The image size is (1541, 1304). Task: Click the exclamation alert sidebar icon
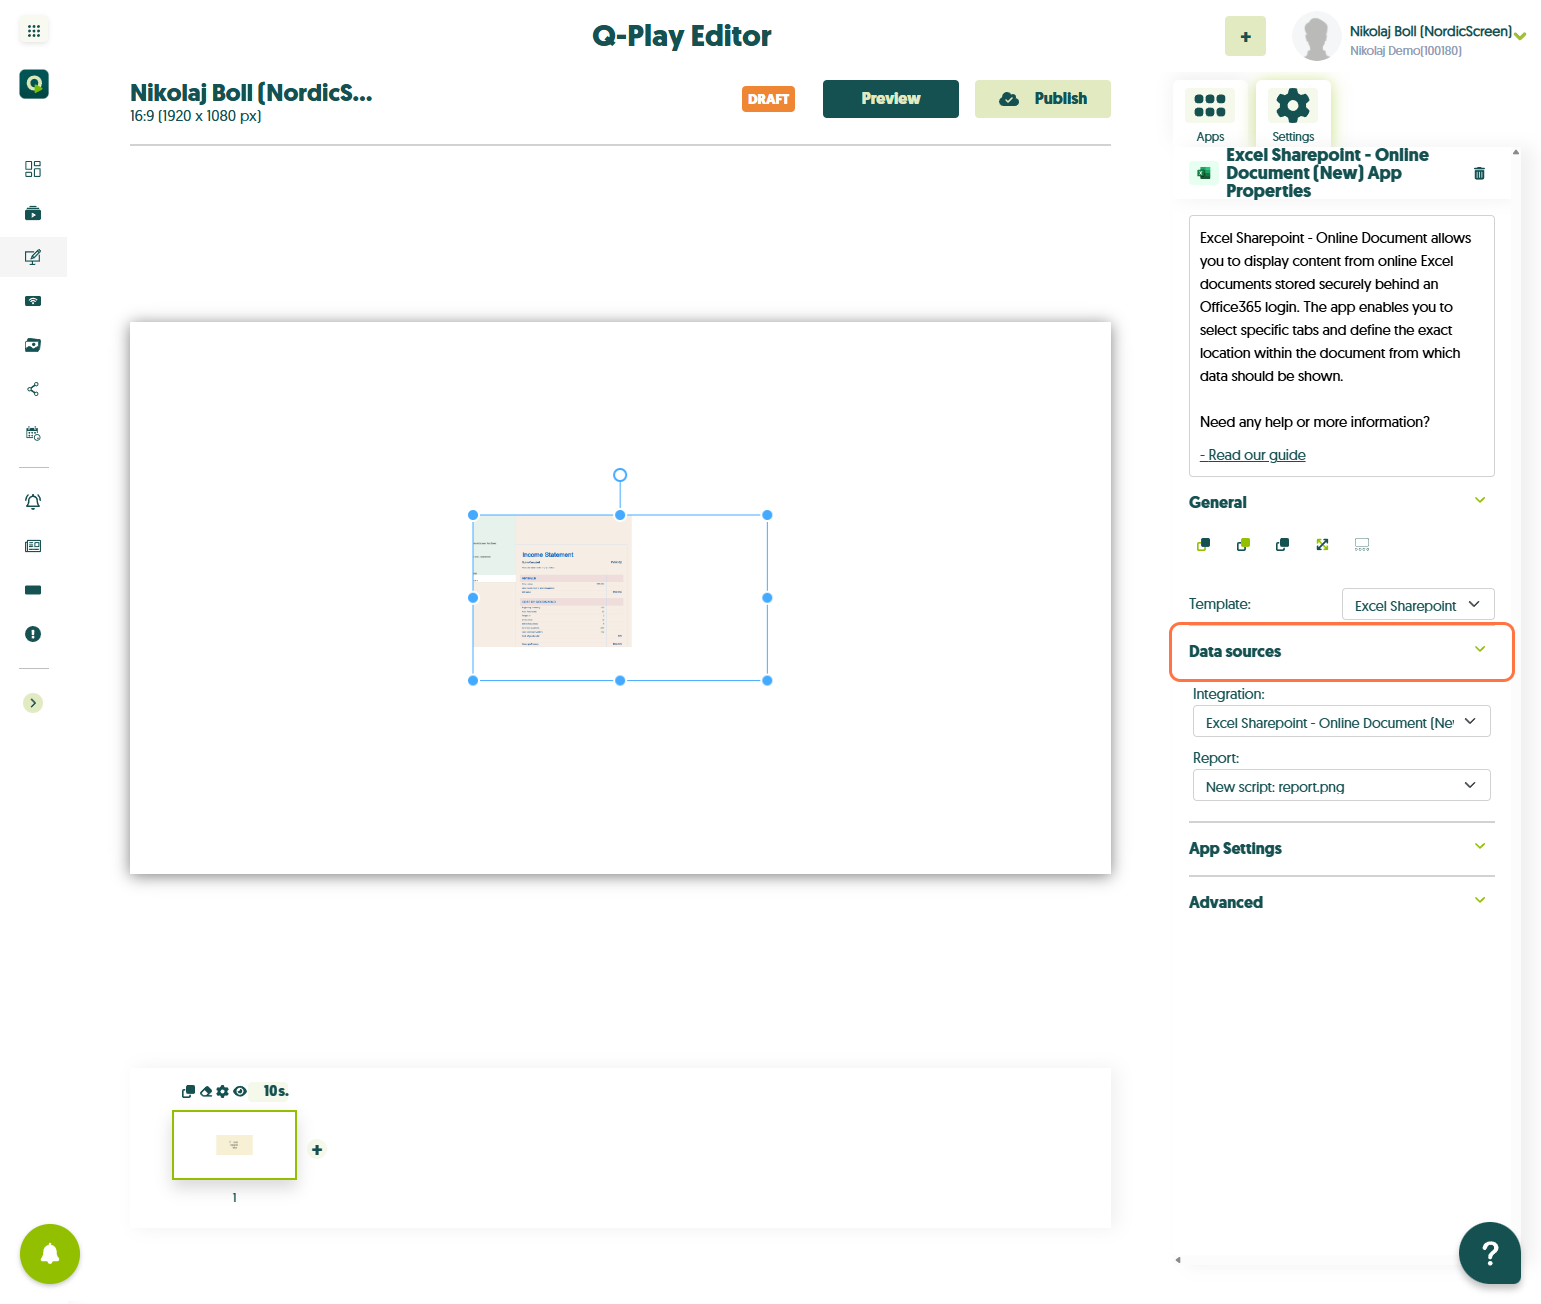pyautogui.click(x=33, y=634)
